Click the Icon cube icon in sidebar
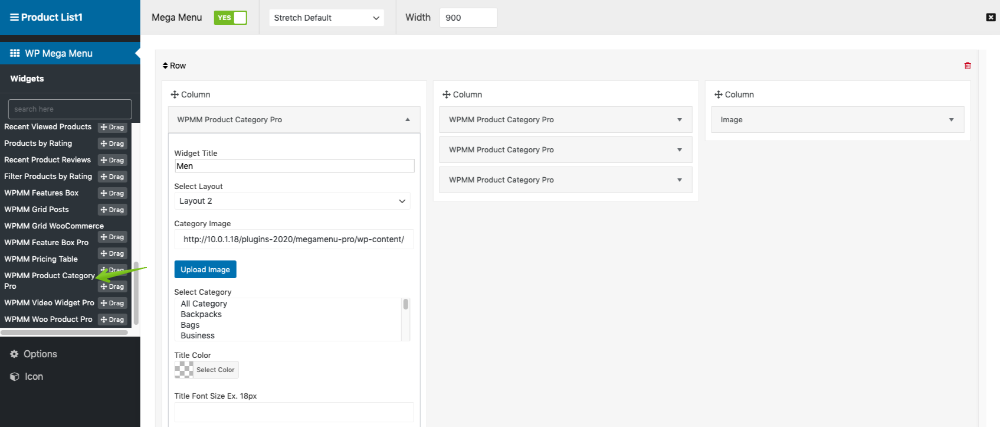1000x427 pixels. [14, 377]
